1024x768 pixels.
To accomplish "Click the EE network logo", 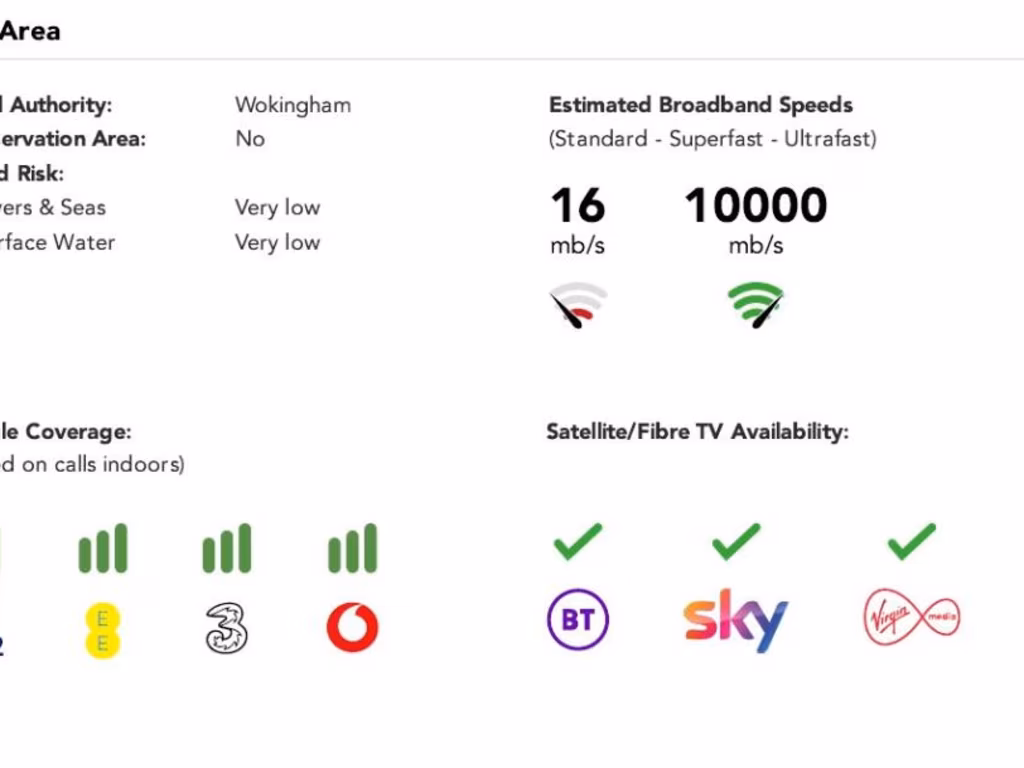I will point(102,630).
